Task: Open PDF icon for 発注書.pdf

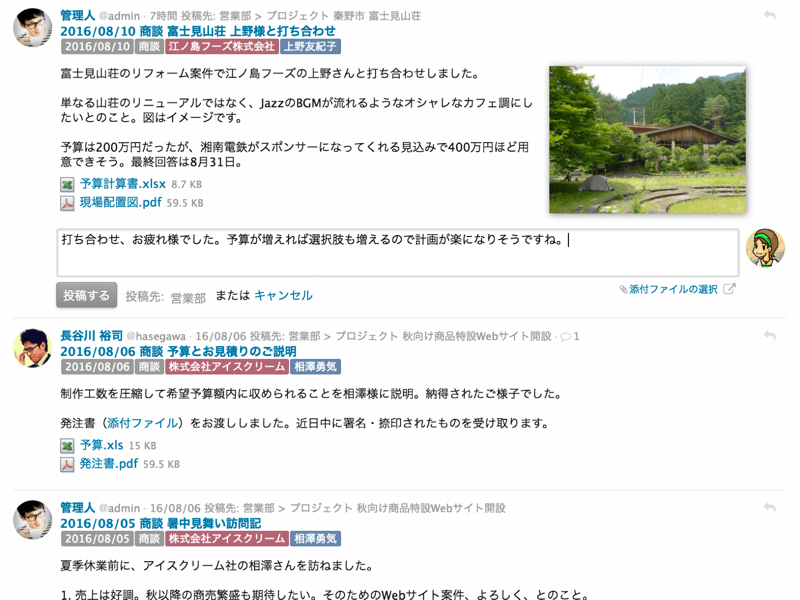Action: [67, 464]
